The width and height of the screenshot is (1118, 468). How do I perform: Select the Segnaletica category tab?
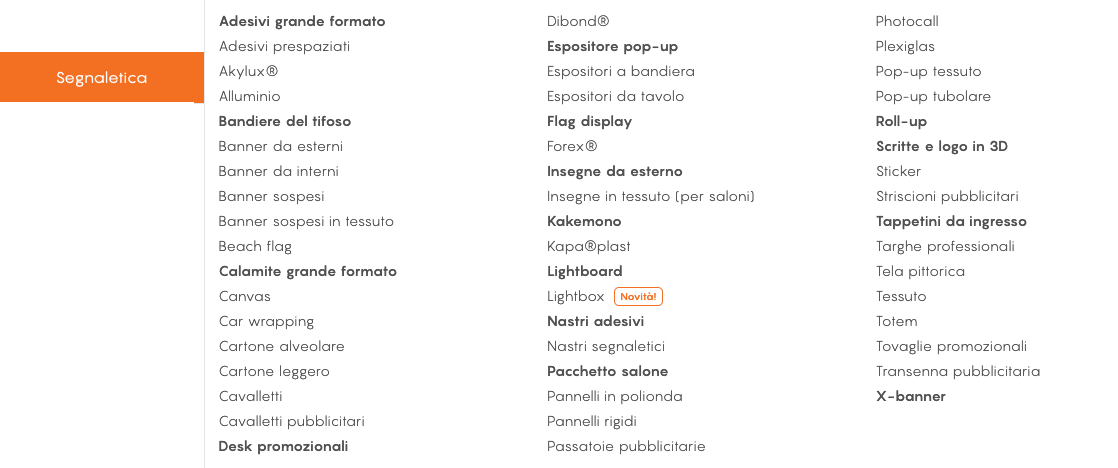pyautogui.click(x=102, y=77)
